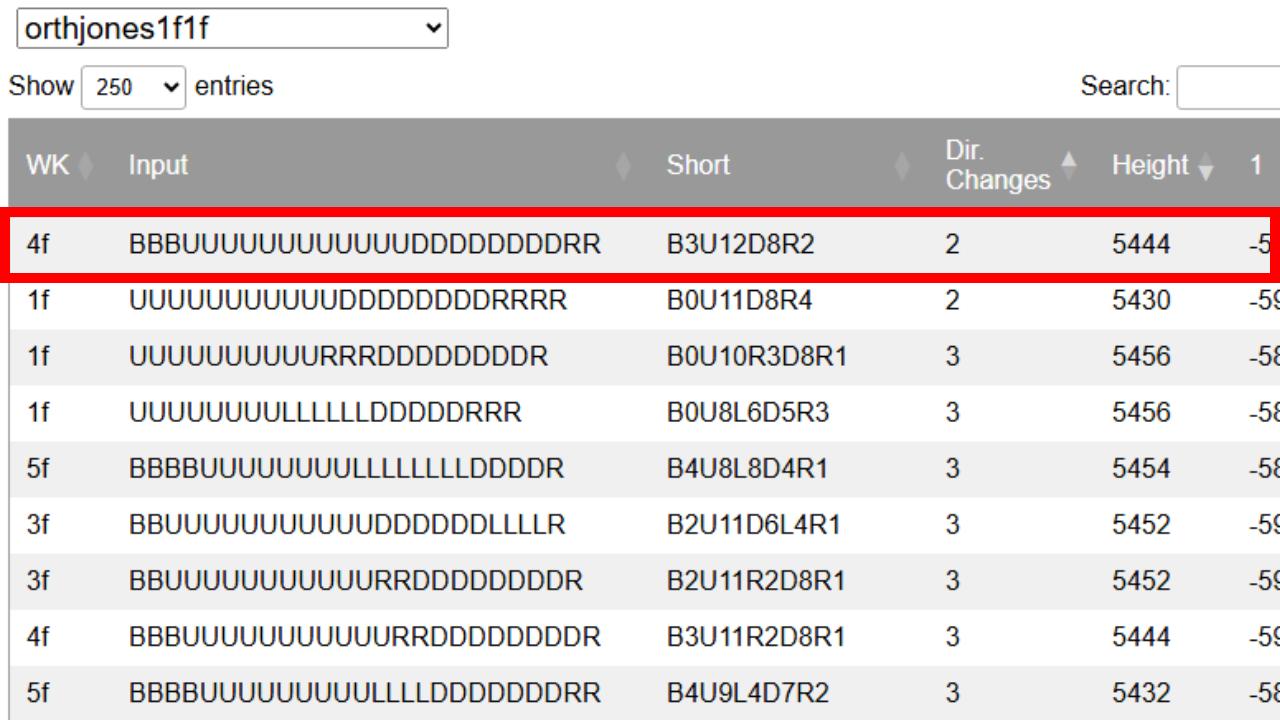Click the Height column sort arrow
Viewport: 1280px width, 720px height.
click(x=1205, y=166)
